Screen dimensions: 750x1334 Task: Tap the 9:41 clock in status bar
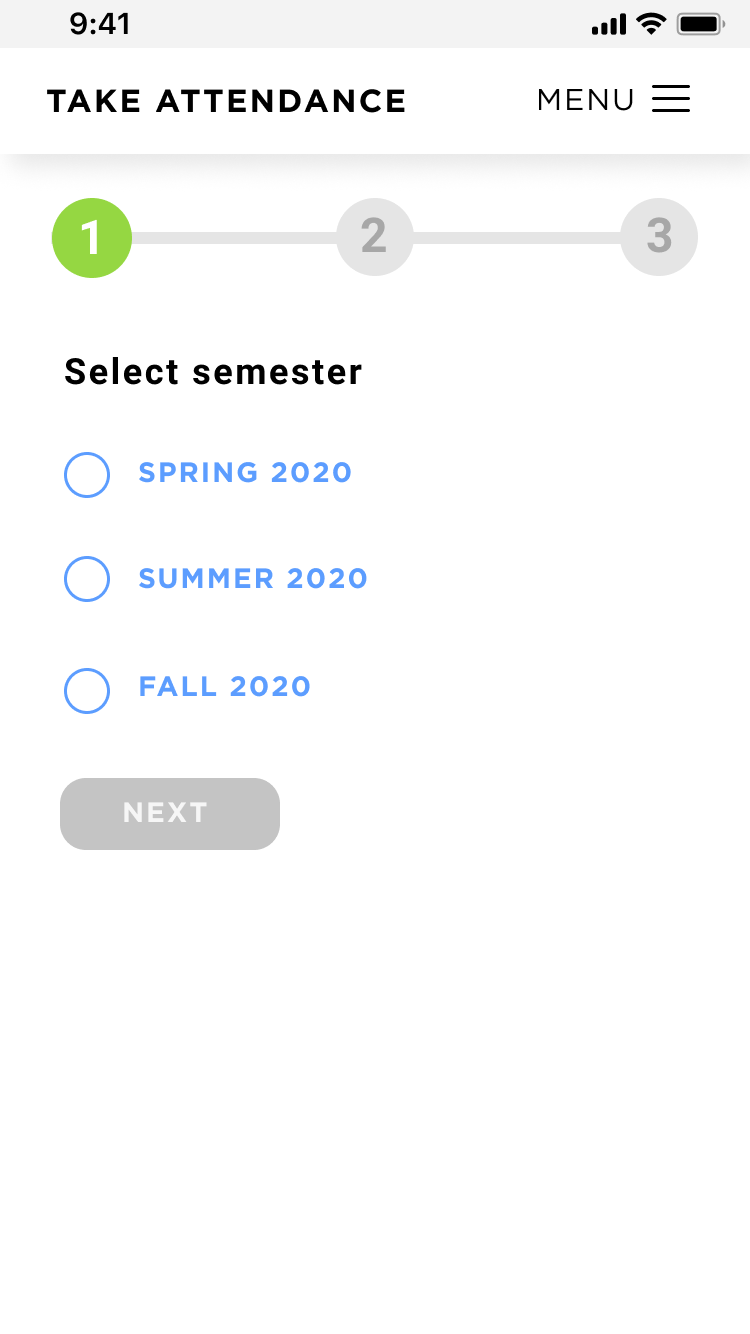[100, 24]
